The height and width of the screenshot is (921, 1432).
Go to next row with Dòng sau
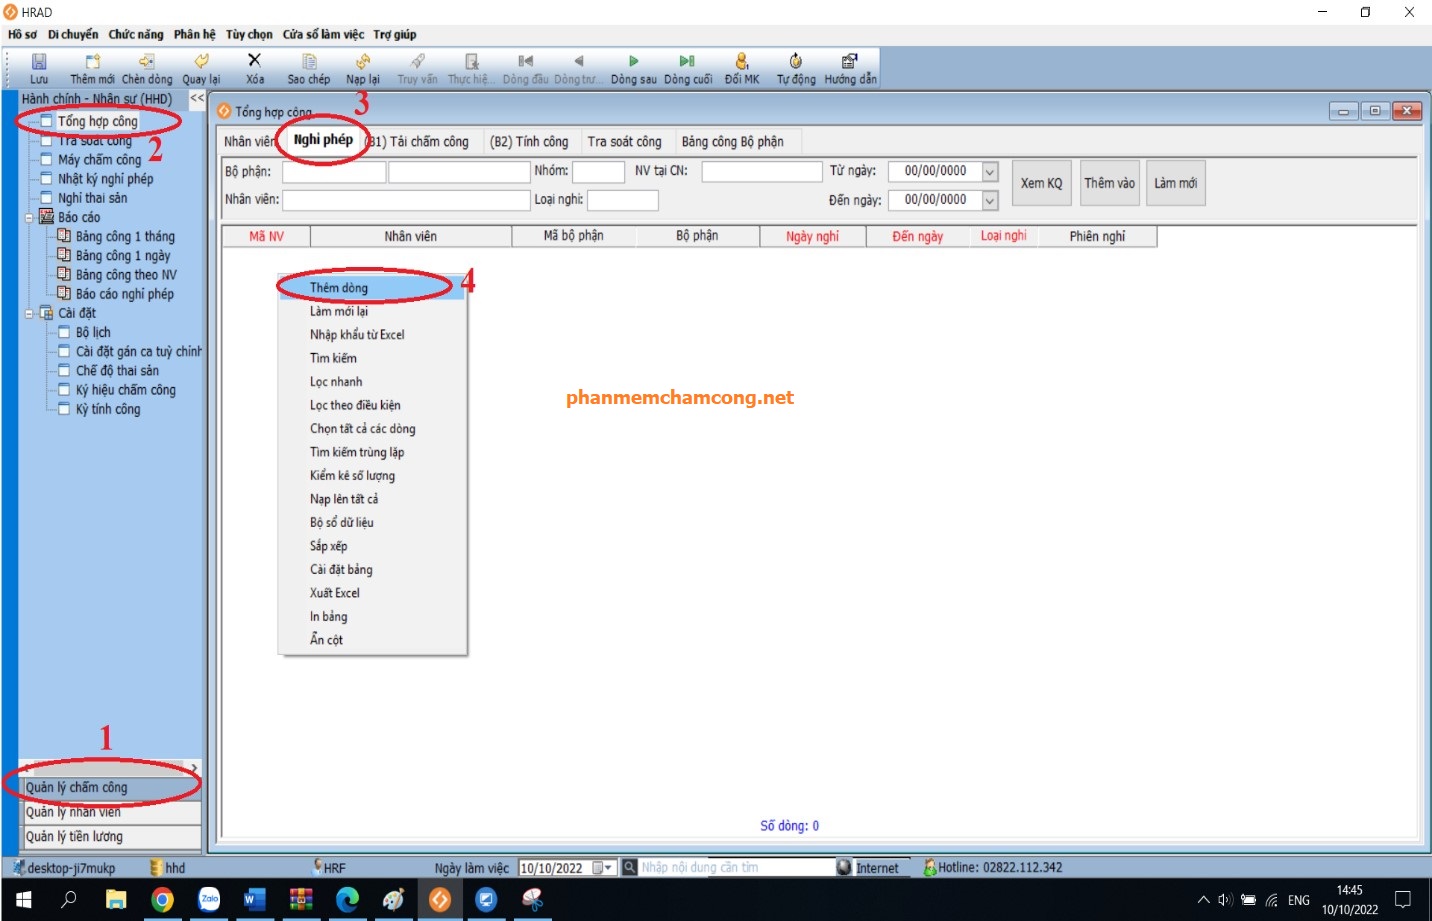(633, 62)
